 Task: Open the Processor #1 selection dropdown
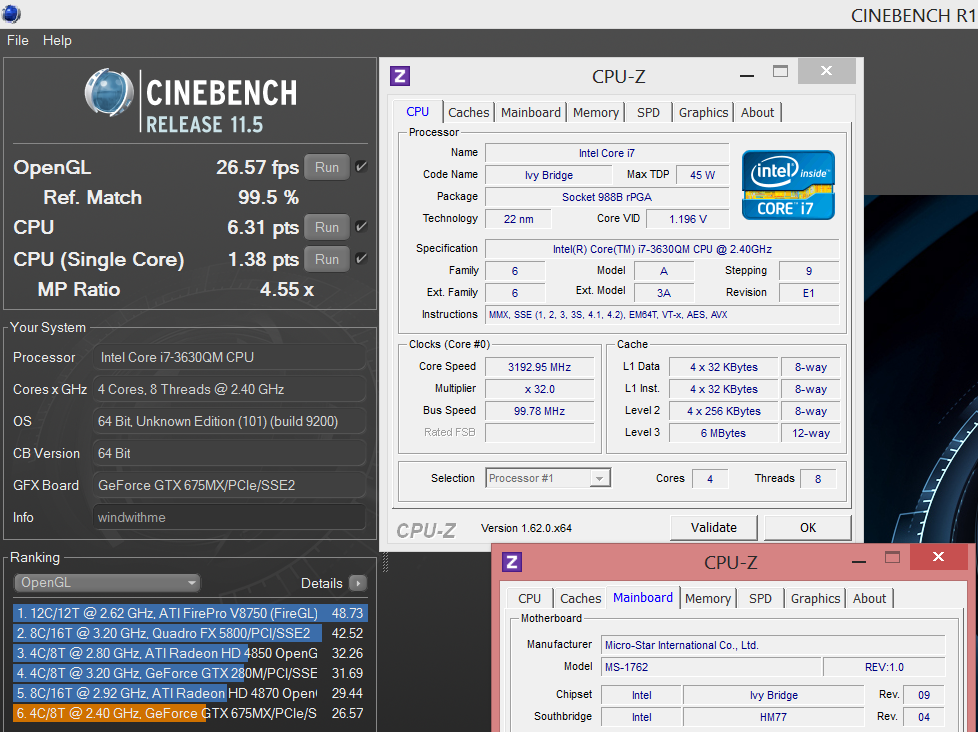pos(548,478)
